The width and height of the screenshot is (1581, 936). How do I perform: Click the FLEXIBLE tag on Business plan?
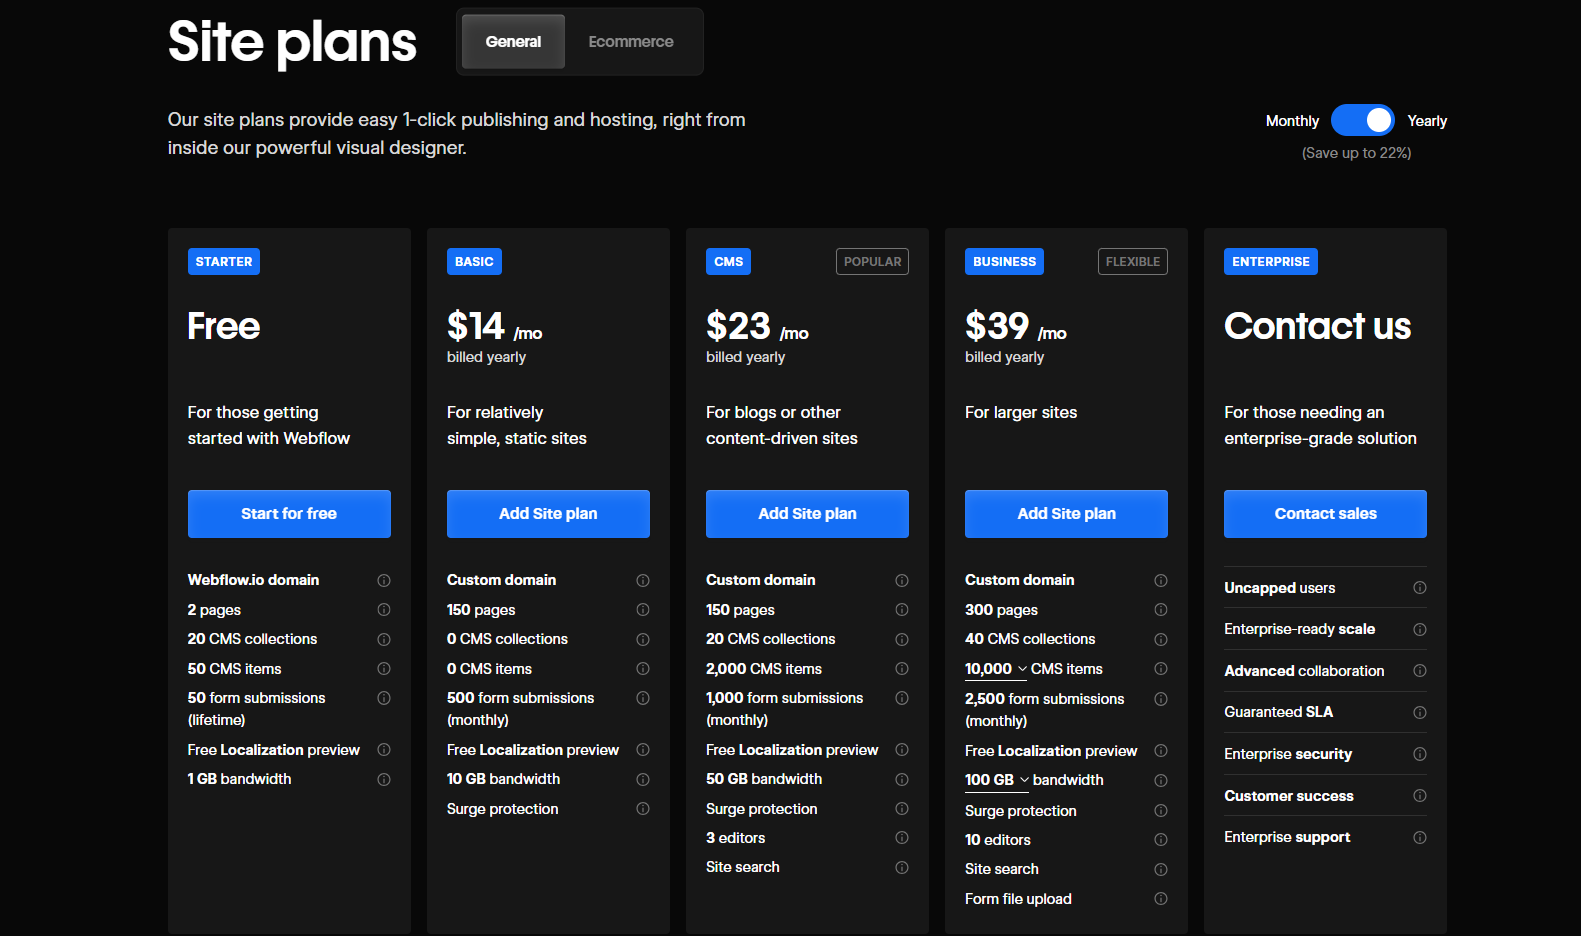point(1133,262)
